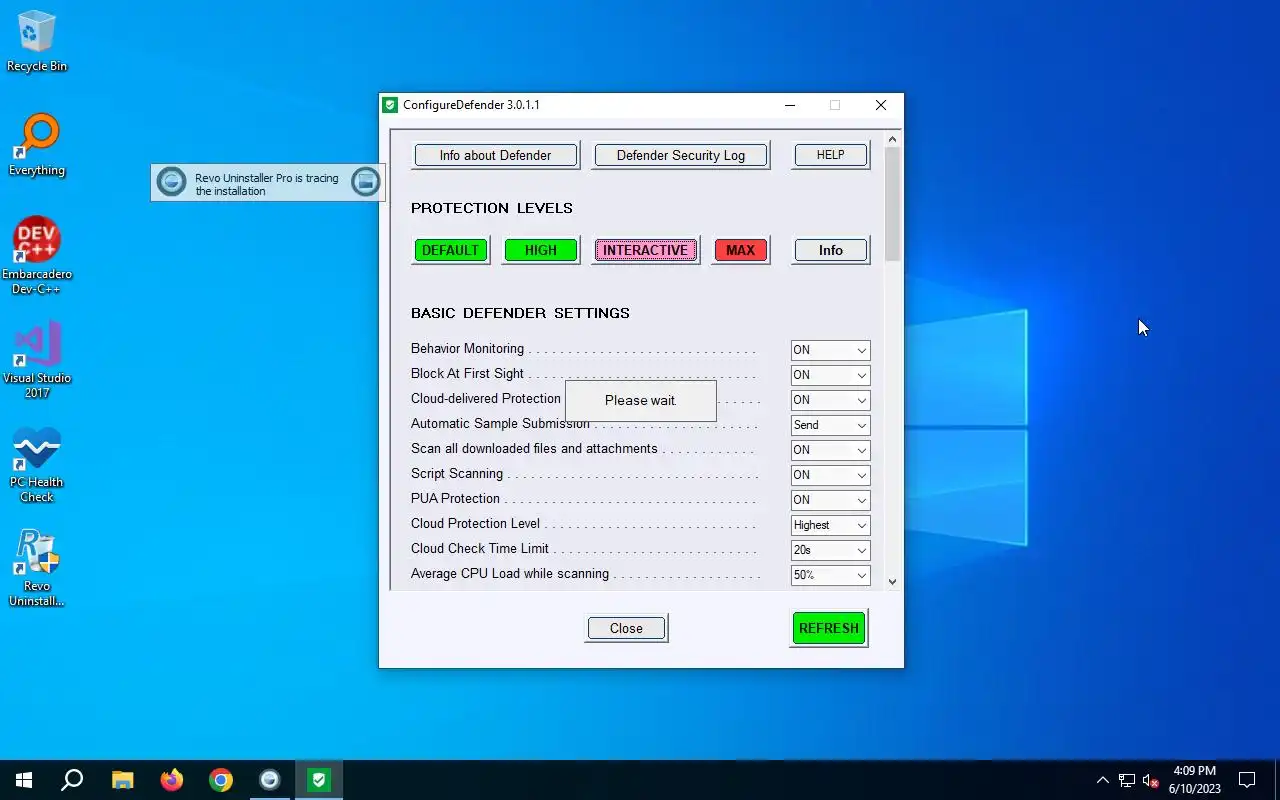
Task: Click the vertical scrollbar thumb
Action: pyautogui.click(x=893, y=204)
